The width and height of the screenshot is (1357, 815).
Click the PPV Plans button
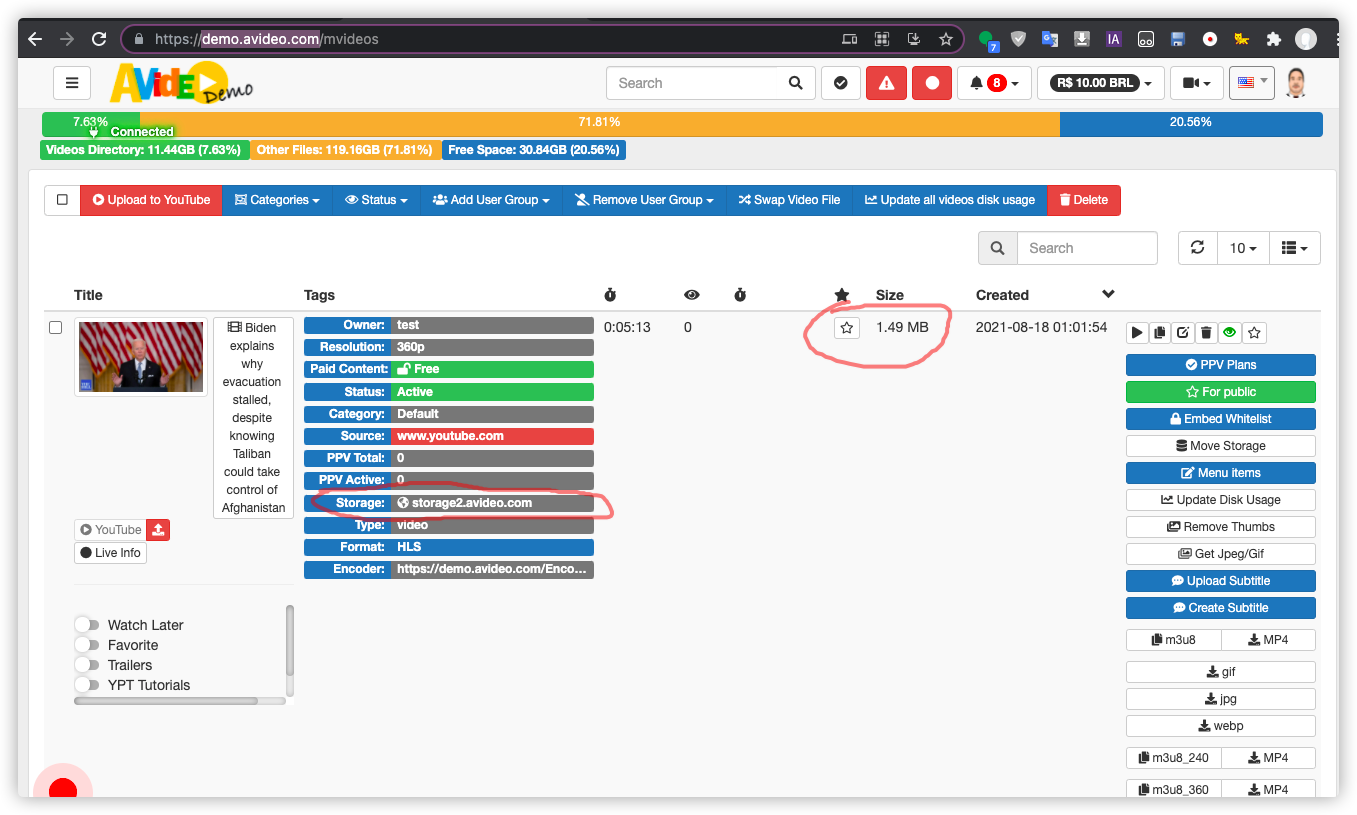click(1220, 365)
